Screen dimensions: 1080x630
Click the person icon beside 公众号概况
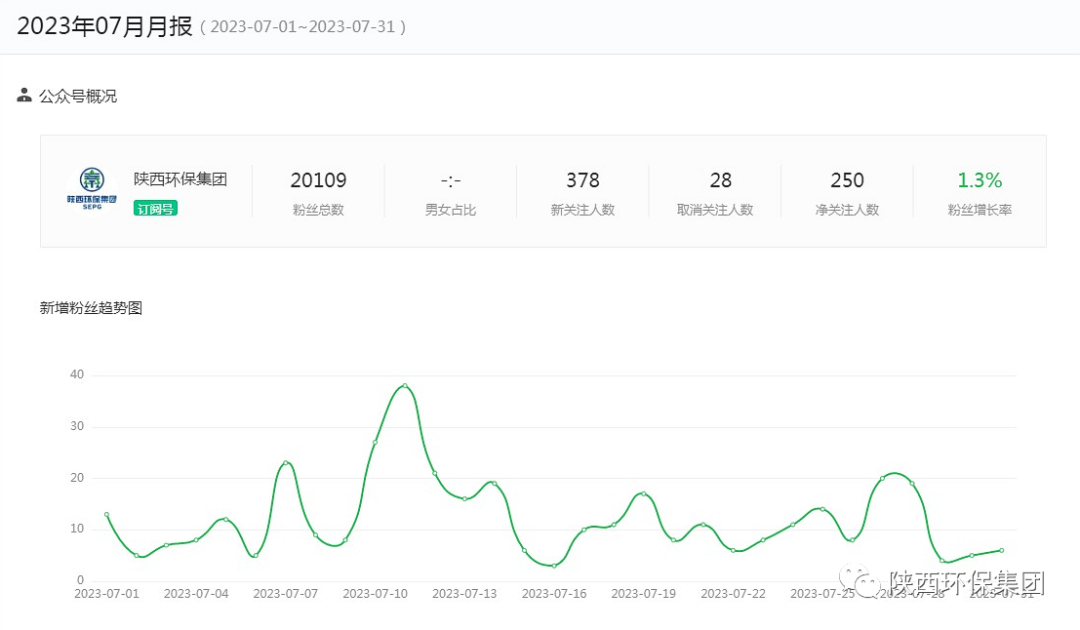[25, 95]
